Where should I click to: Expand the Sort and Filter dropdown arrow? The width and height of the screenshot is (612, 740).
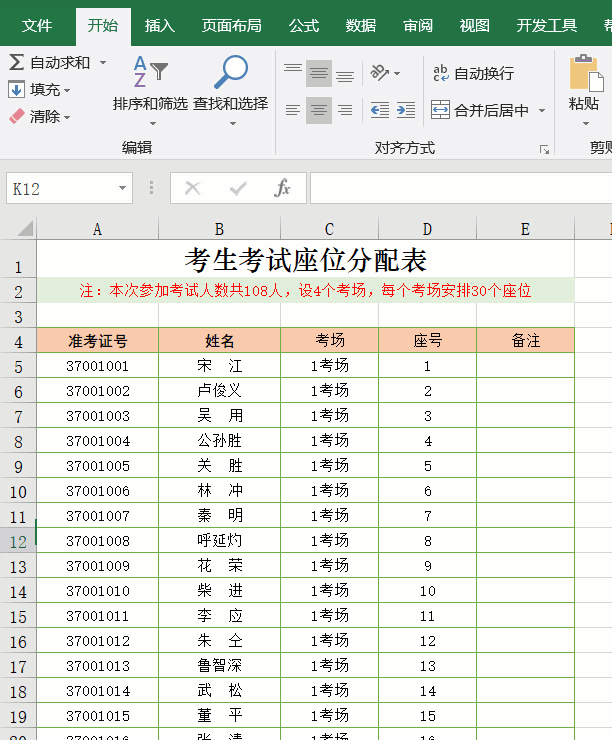tap(152, 124)
